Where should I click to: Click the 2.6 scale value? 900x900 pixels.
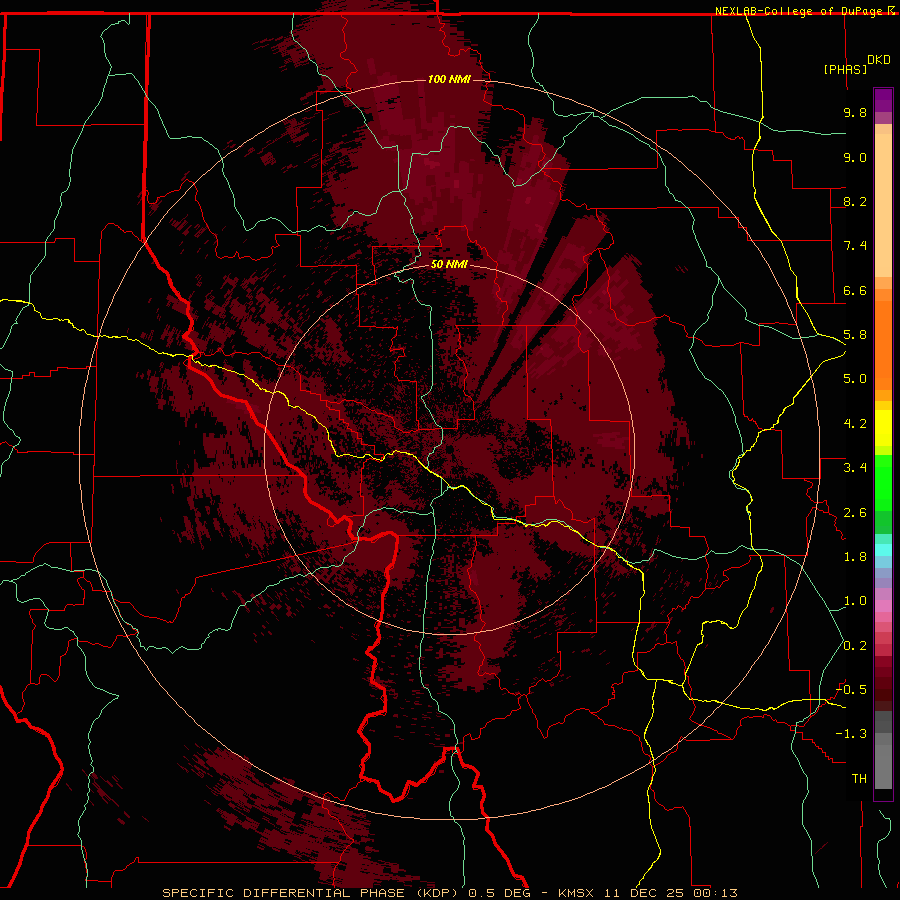[855, 513]
